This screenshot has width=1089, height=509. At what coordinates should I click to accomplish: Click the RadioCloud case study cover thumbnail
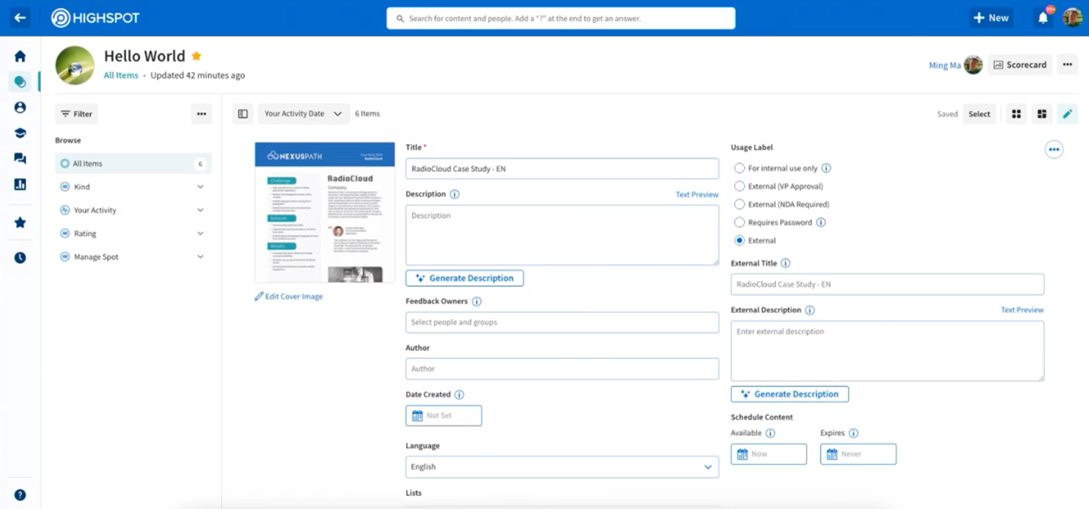(325, 213)
